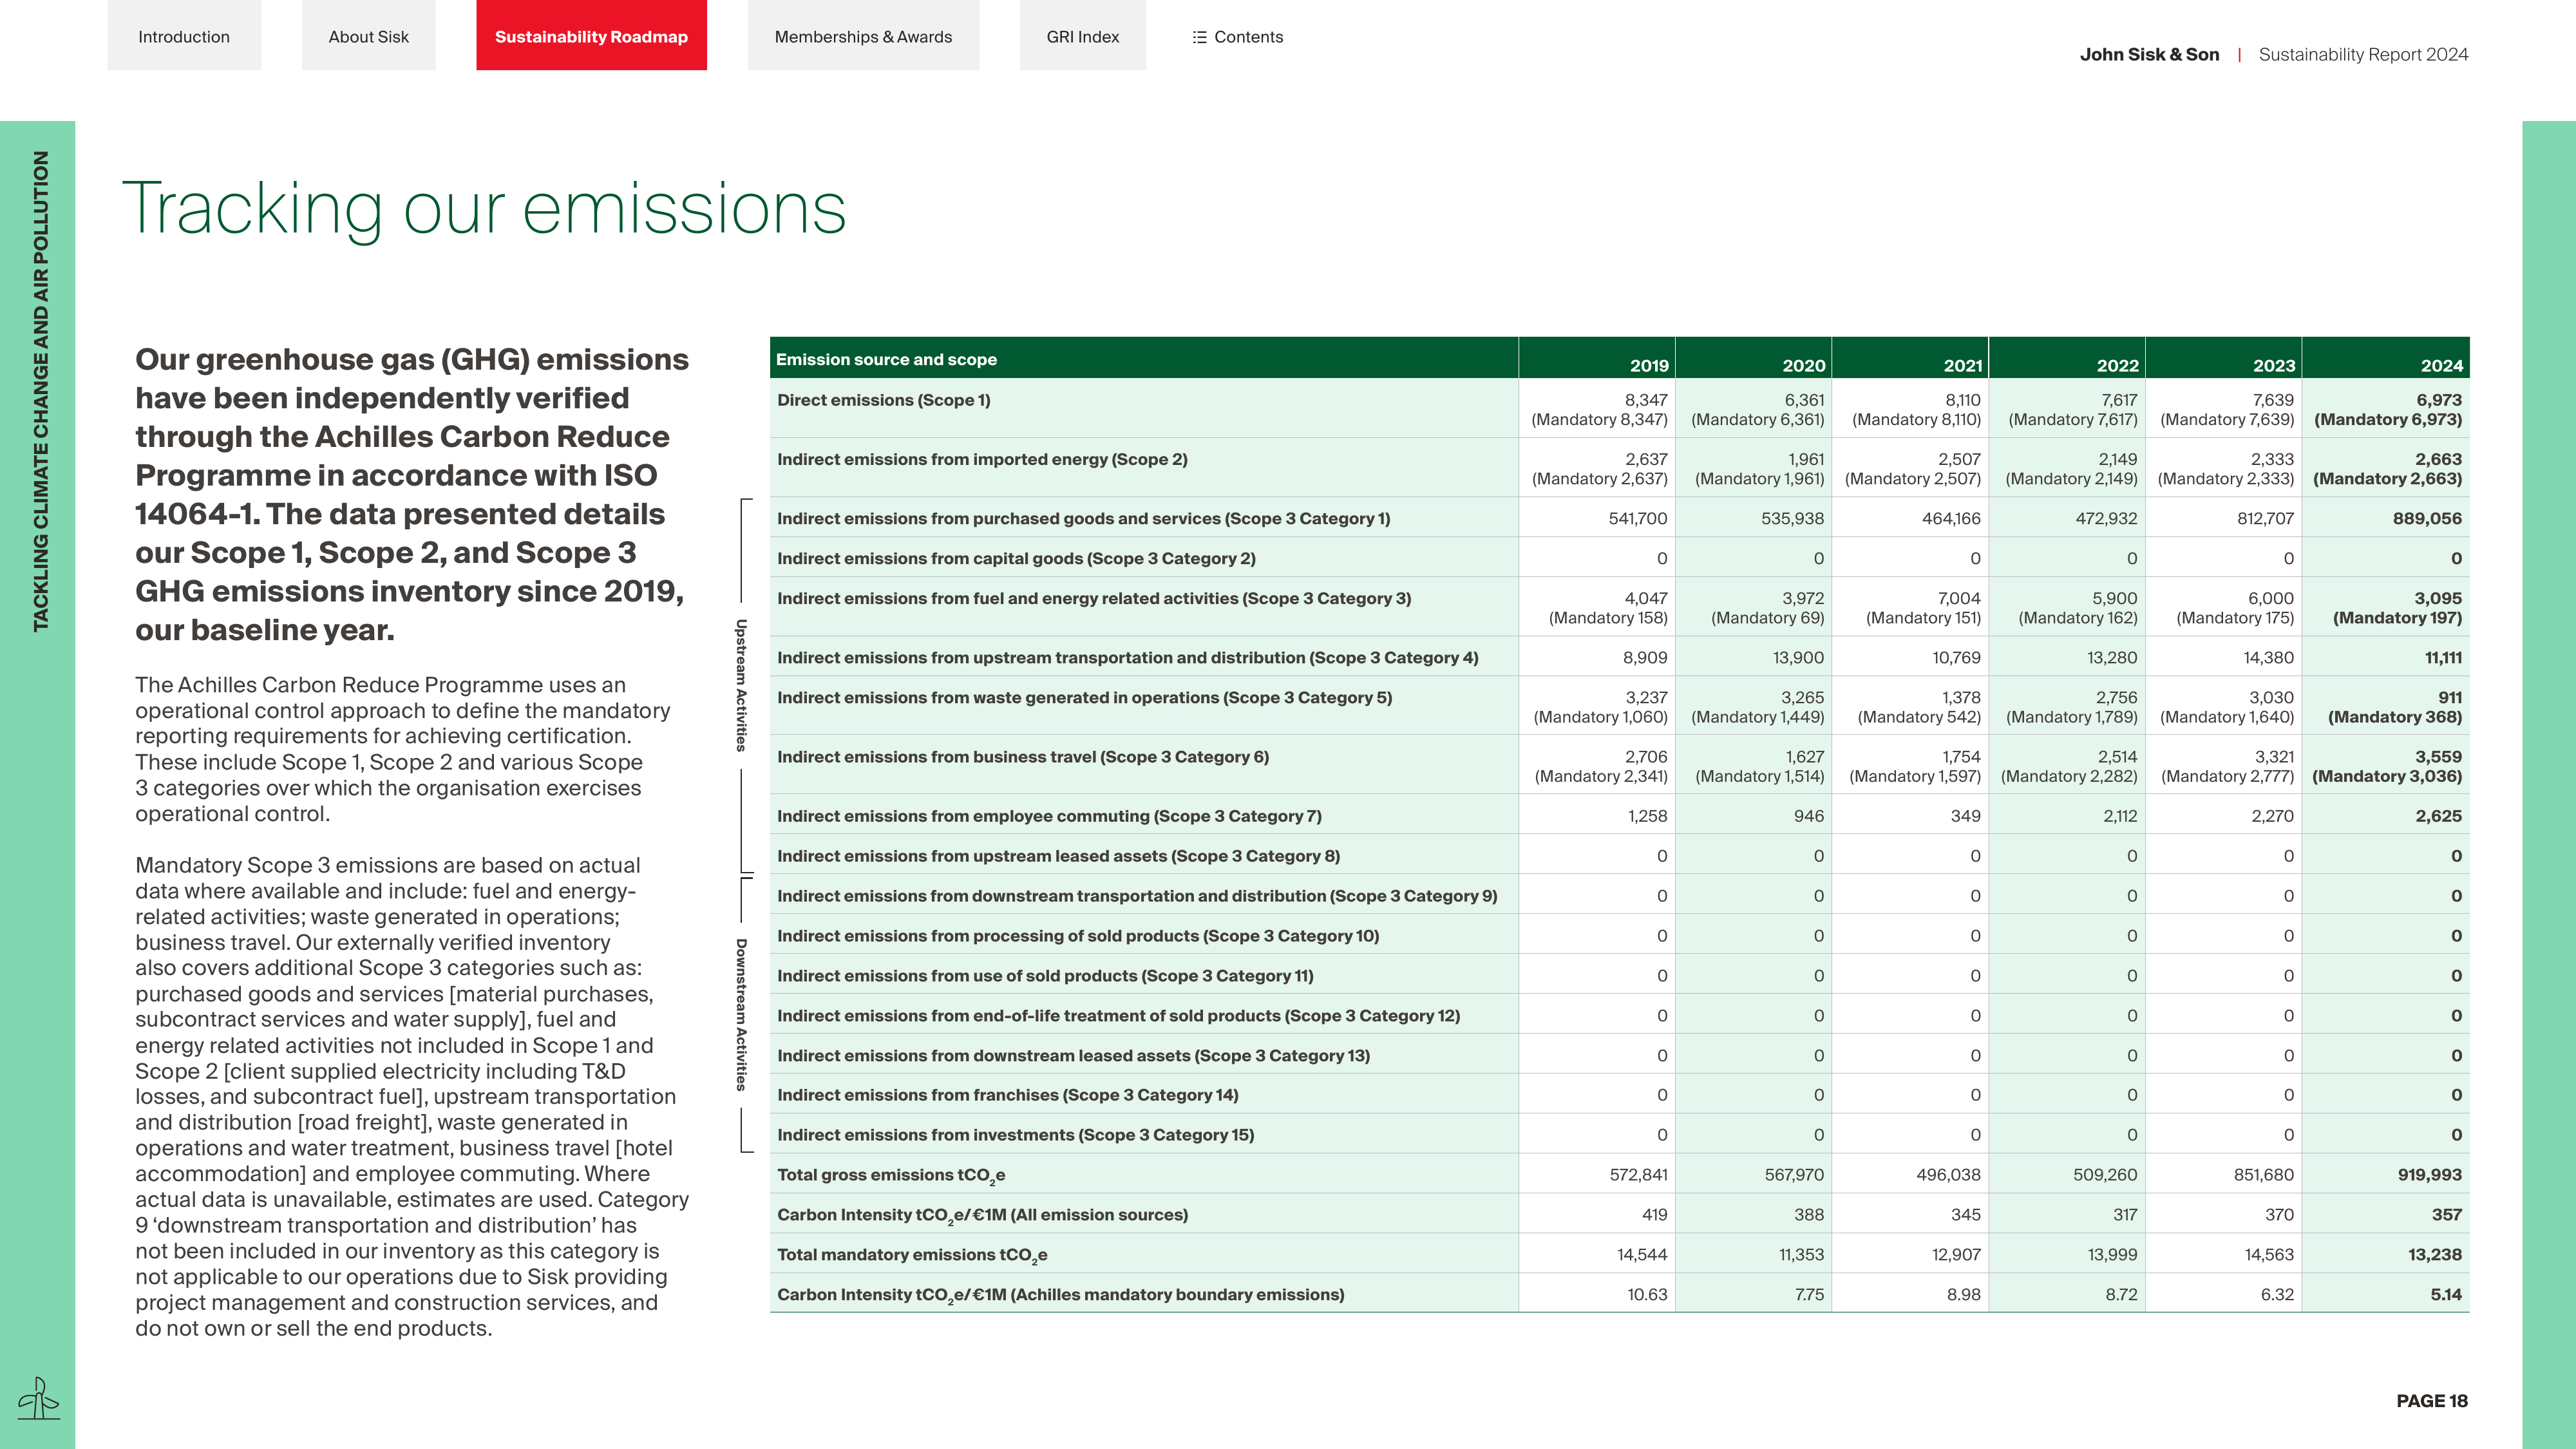Open the Memberships & Awards tab
This screenshot has height=1449, width=2576.
coord(863,36)
